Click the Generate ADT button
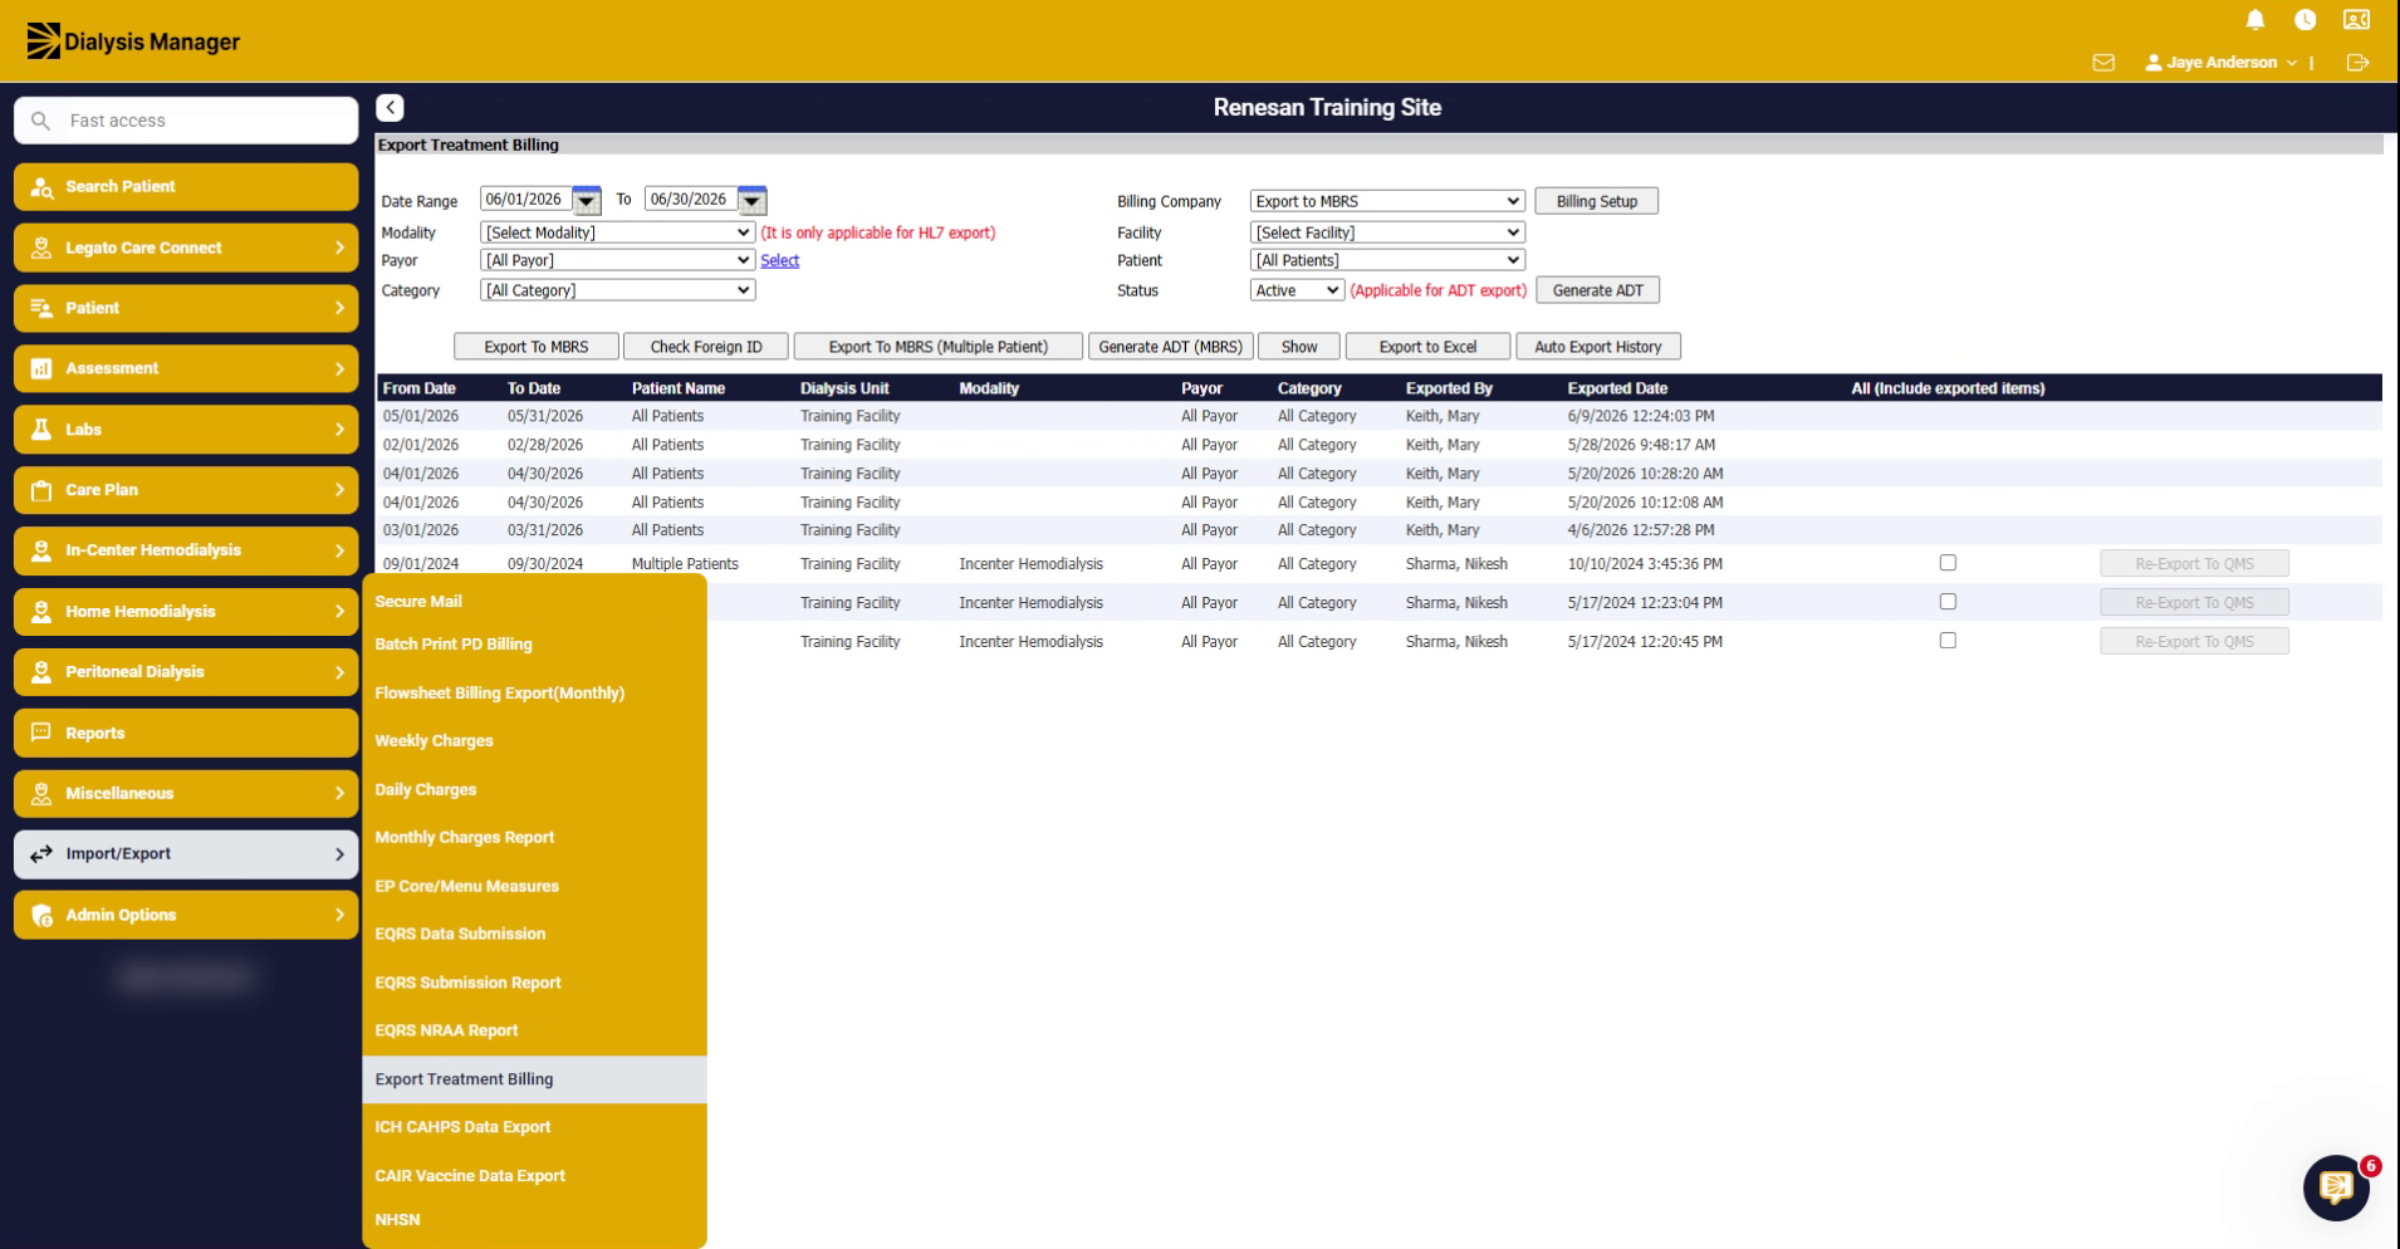This screenshot has height=1249, width=2400. coord(1597,290)
